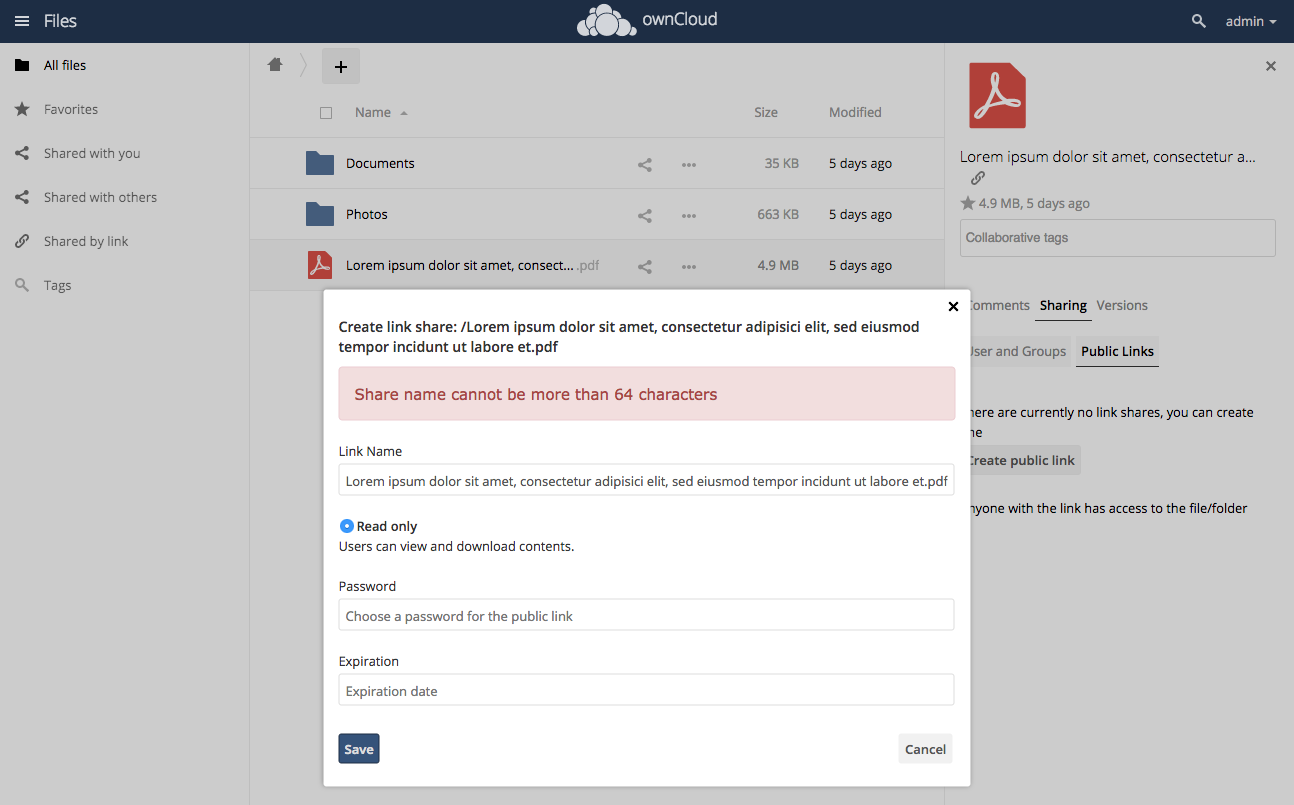Click the PDF file icon in list
Viewport: 1294px width, 805px height.
tap(319, 265)
